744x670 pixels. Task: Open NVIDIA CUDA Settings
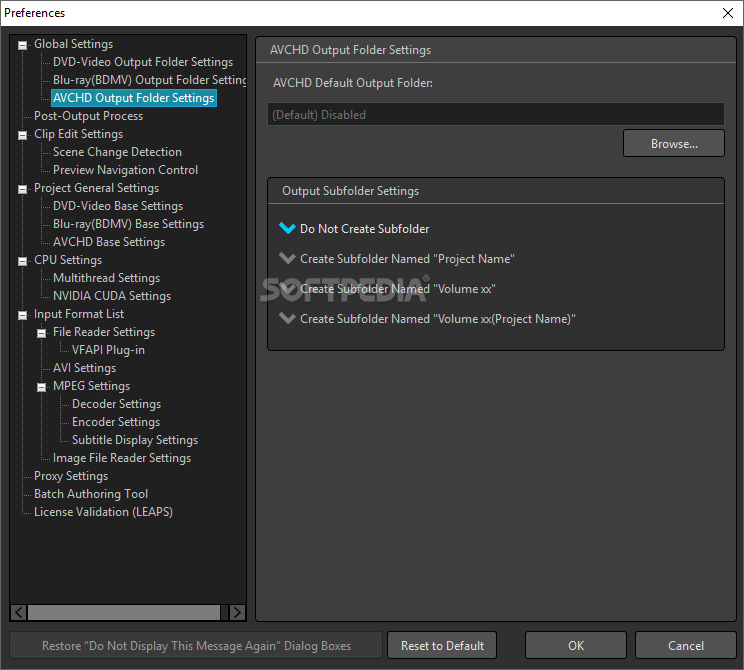[x=112, y=296]
